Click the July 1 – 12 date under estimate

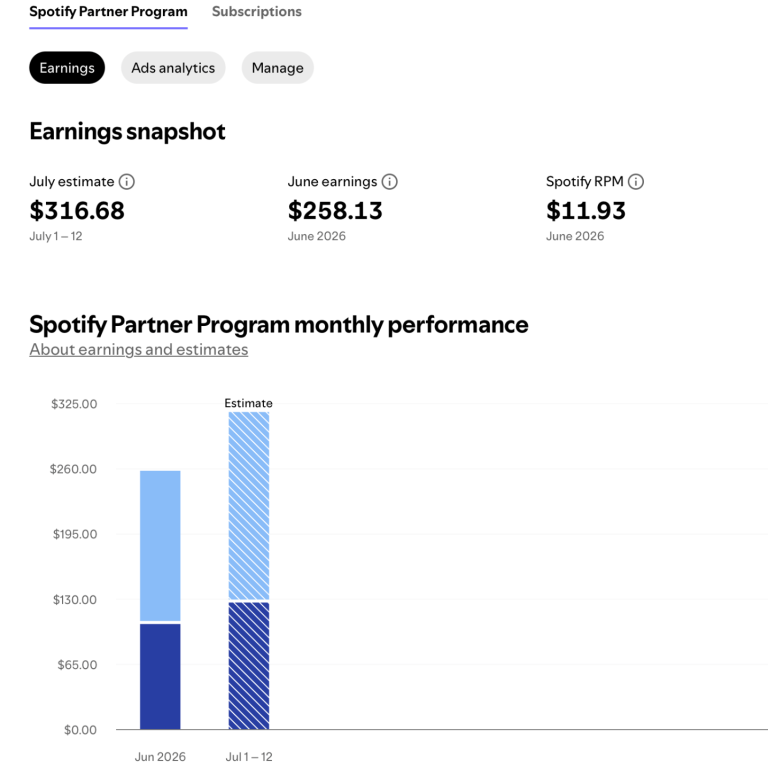(x=56, y=236)
